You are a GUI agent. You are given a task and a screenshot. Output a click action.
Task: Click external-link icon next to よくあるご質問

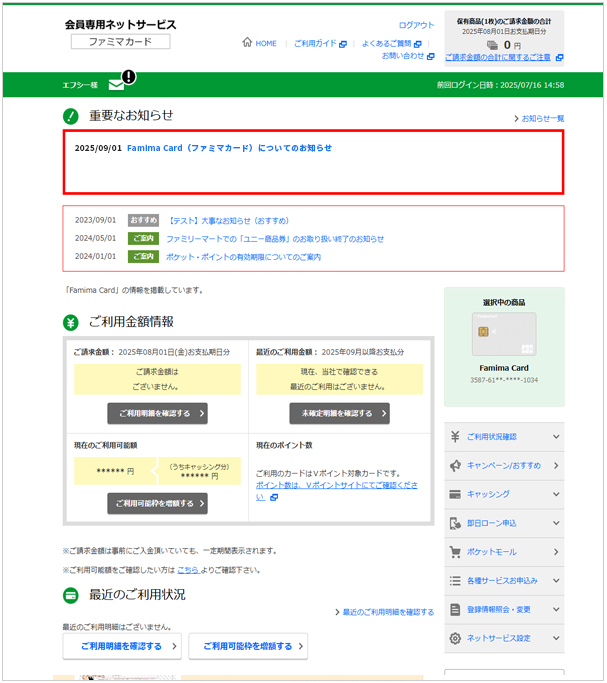coord(418,44)
